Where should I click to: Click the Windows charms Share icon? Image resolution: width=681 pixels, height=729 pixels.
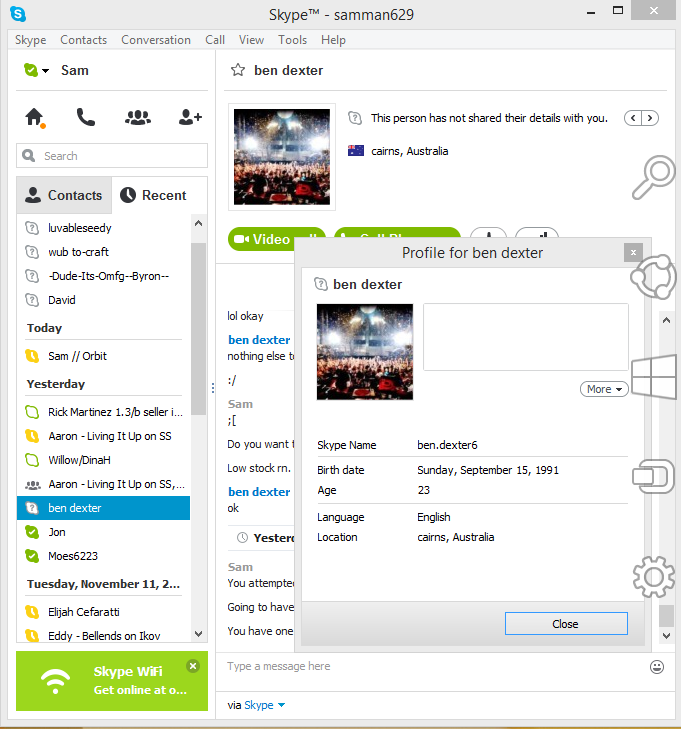tap(653, 277)
